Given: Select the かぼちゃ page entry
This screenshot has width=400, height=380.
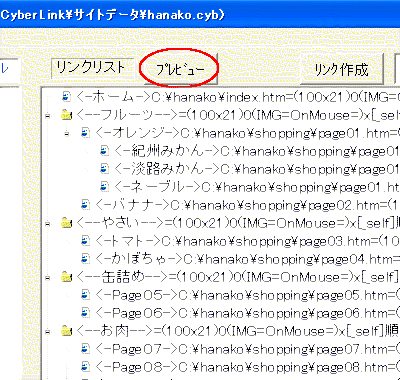Looking at the screenshot, I should tap(247, 259).
